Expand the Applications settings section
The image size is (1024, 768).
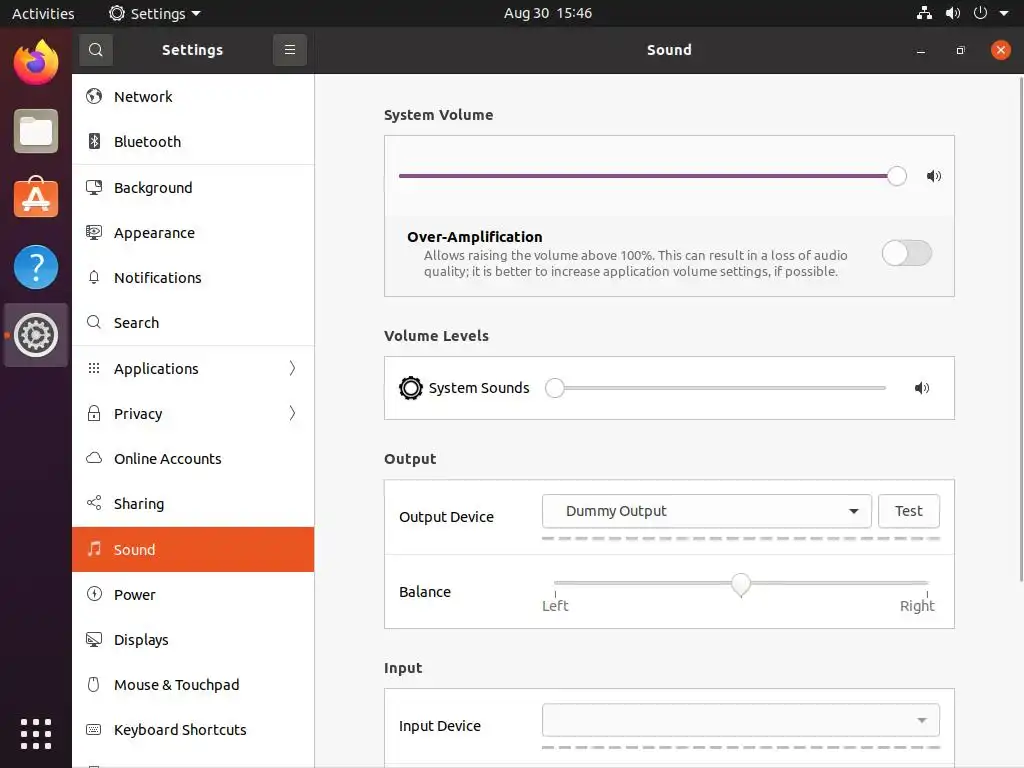point(193,368)
